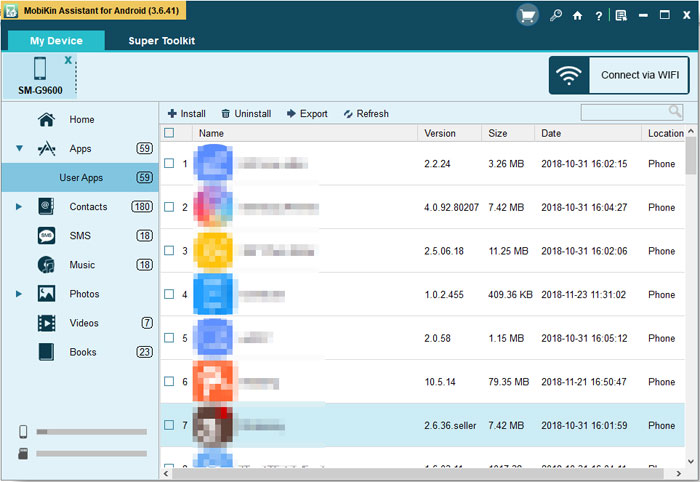700x482 pixels.
Task: Check the checkbox for app row 1
Action: pos(169,164)
